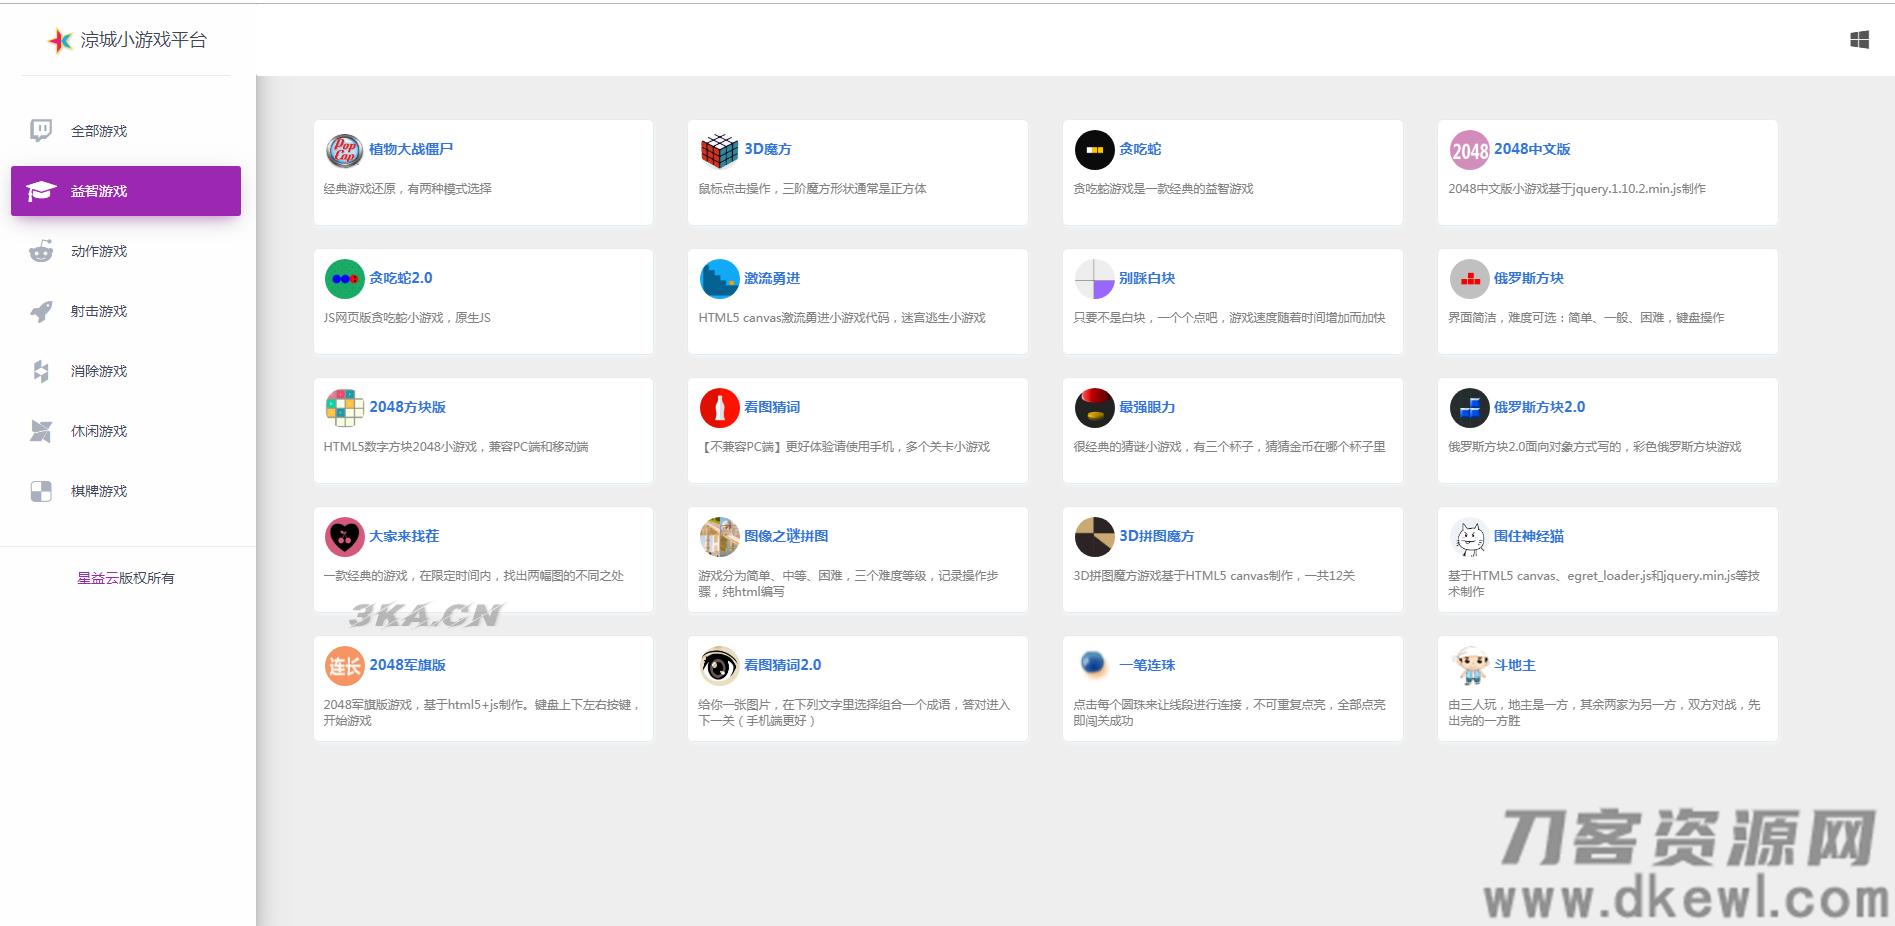
Task: Click the 星益云 copyright link
Action: coord(98,578)
